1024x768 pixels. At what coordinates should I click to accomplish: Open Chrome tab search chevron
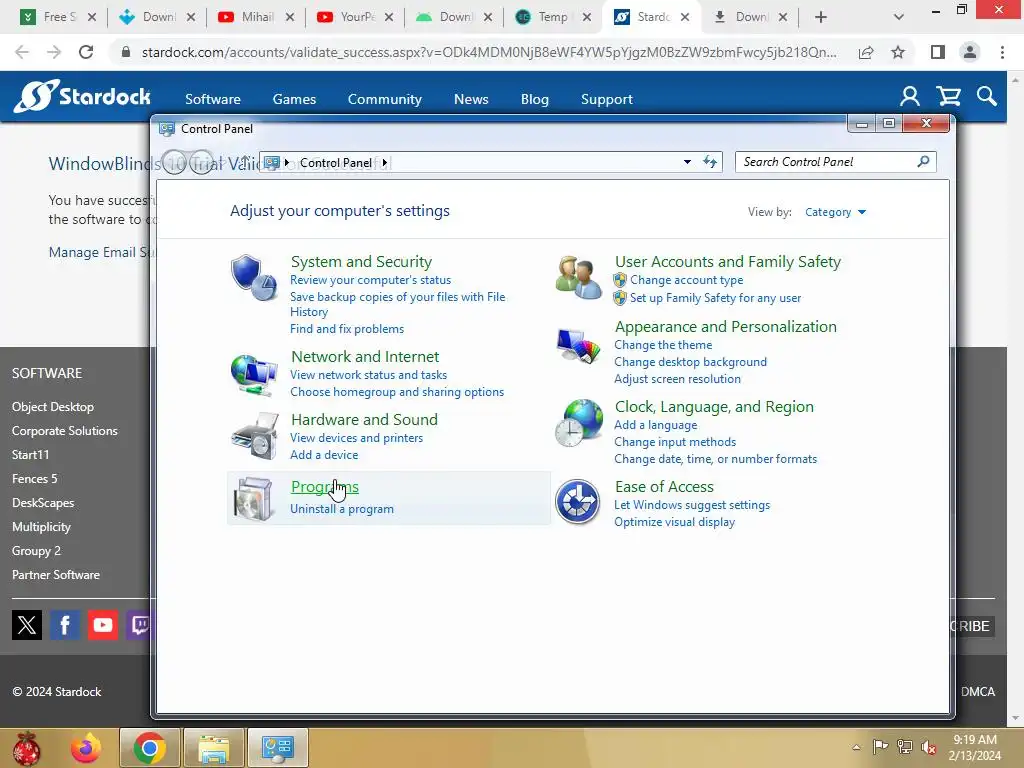click(x=899, y=17)
